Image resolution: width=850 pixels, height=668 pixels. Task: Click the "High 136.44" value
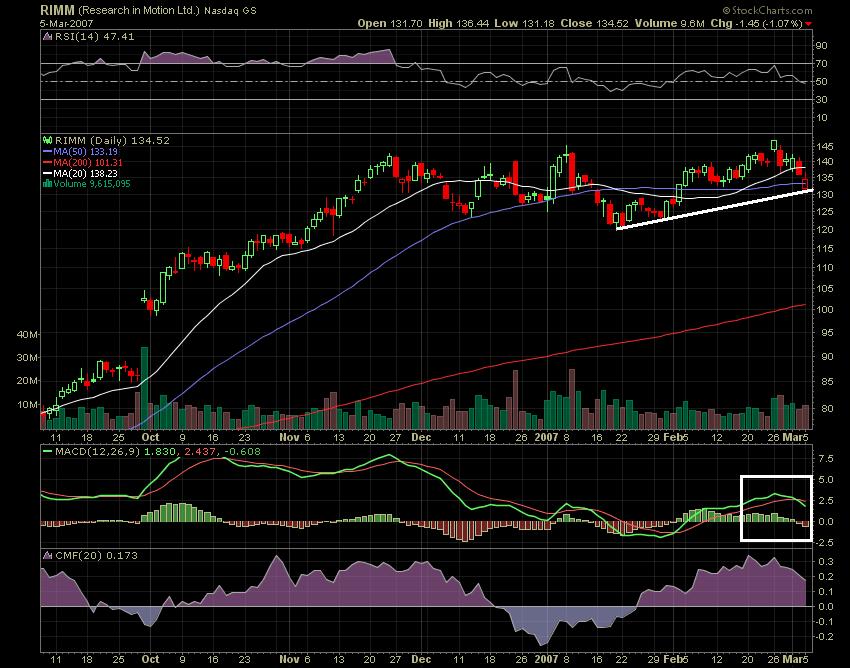tap(459, 23)
